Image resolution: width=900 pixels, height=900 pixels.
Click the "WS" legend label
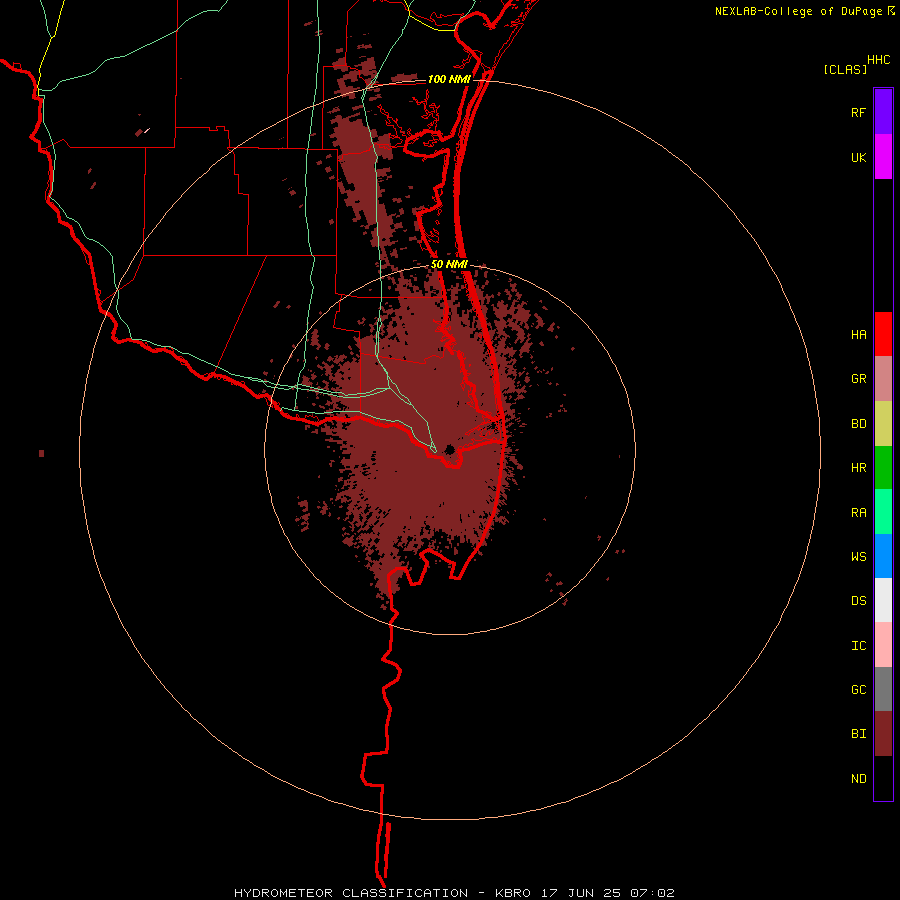coord(859,557)
